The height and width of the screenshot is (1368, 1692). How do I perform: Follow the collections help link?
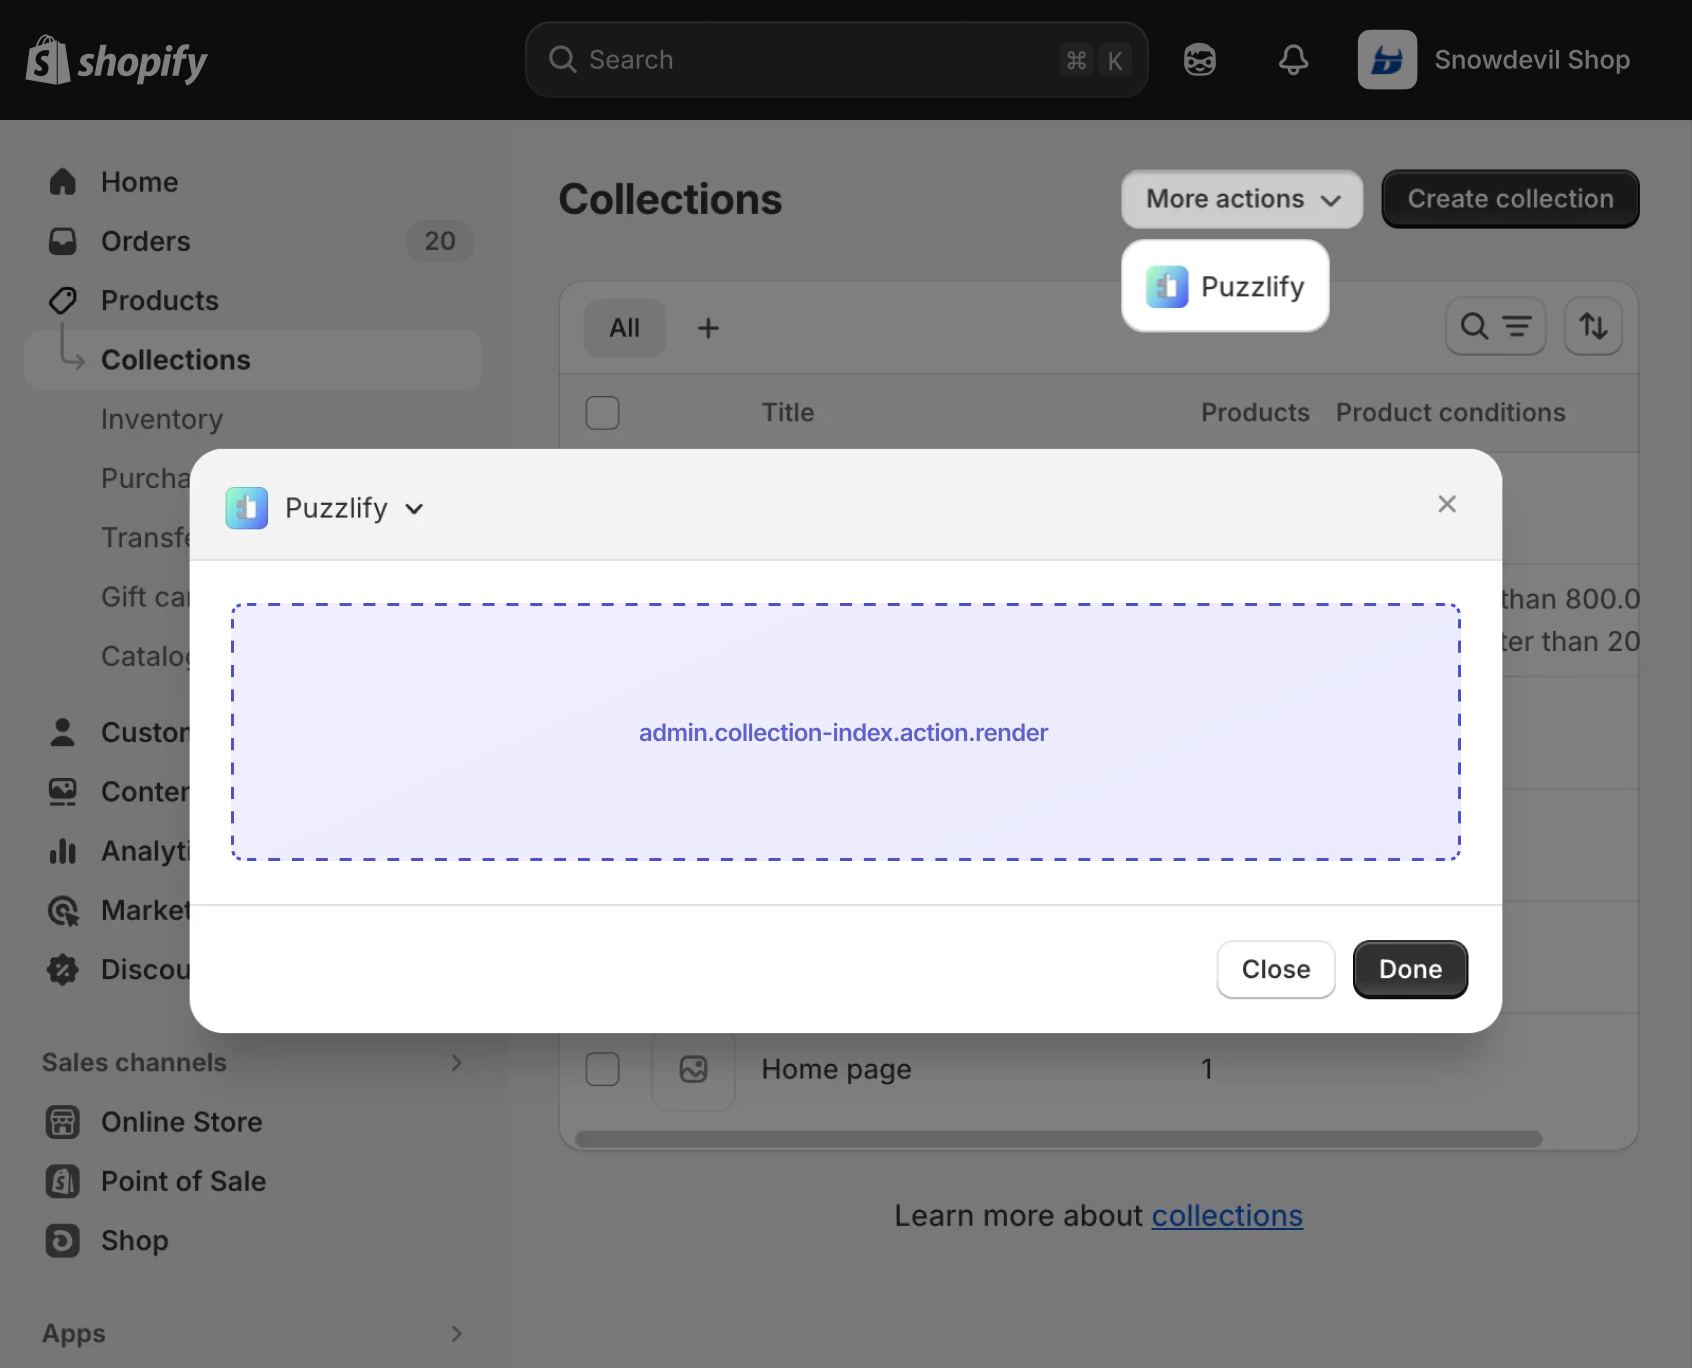click(1227, 1216)
